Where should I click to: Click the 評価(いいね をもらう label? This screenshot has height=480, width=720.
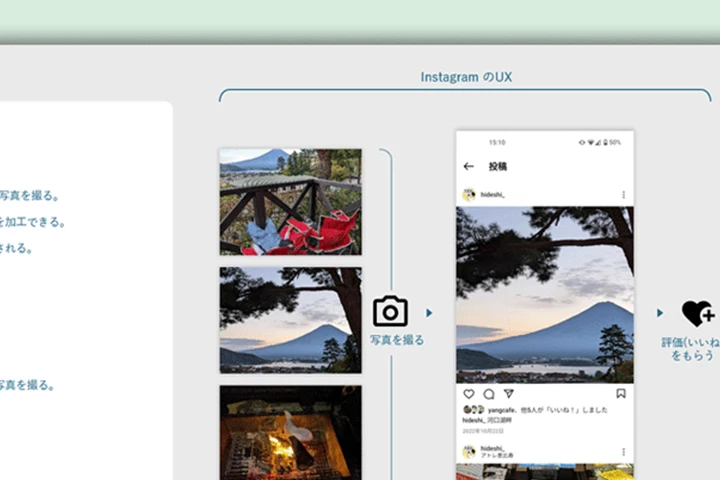pos(691,349)
